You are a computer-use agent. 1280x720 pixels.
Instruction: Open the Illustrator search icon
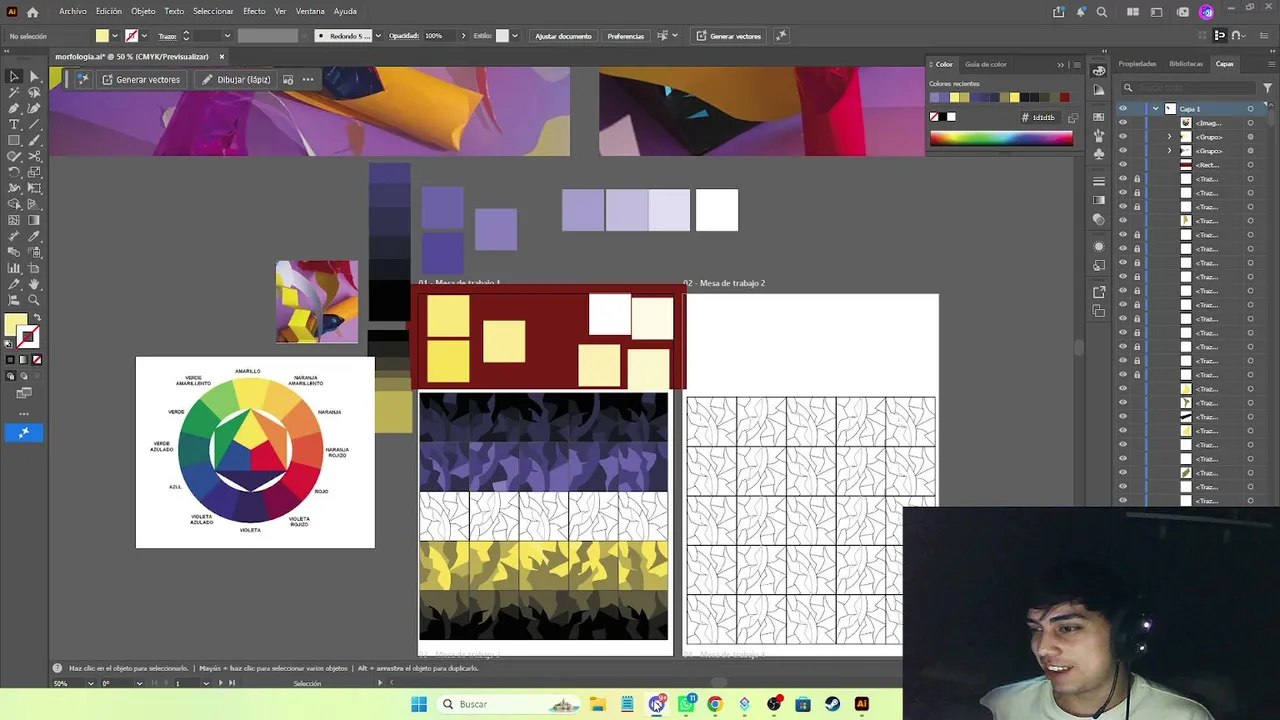point(1102,12)
